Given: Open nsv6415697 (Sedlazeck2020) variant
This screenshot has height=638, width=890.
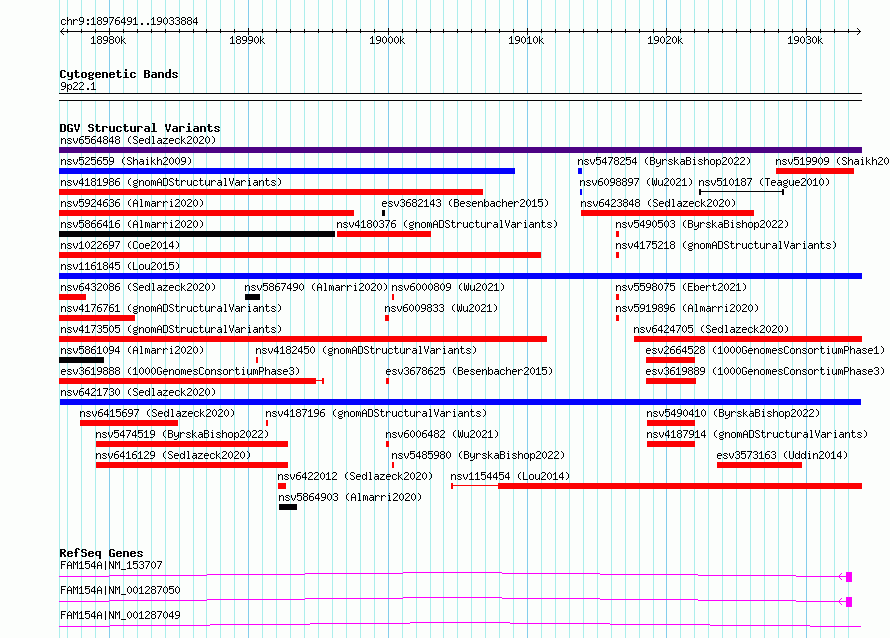Looking at the screenshot, I should pyautogui.click(x=157, y=413).
